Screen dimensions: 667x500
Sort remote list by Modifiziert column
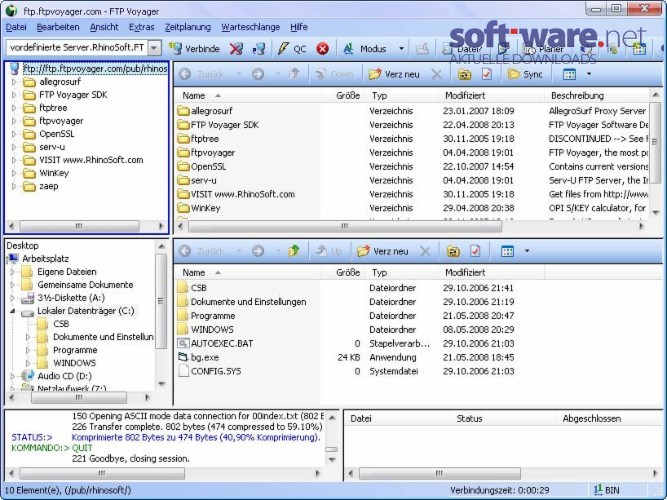491,95
